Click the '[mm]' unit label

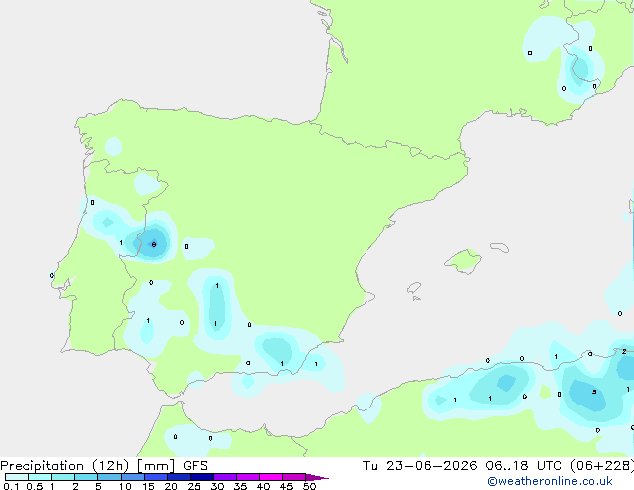coord(156,466)
